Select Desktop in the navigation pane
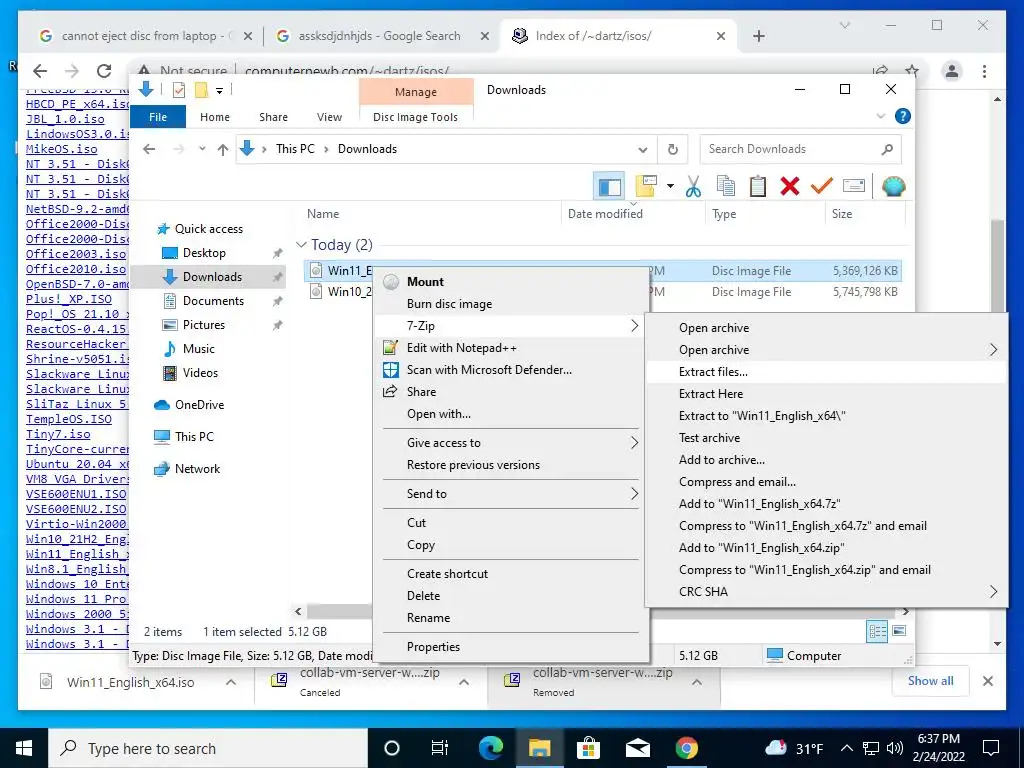Viewport: 1024px width, 768px height. [204, 253]
